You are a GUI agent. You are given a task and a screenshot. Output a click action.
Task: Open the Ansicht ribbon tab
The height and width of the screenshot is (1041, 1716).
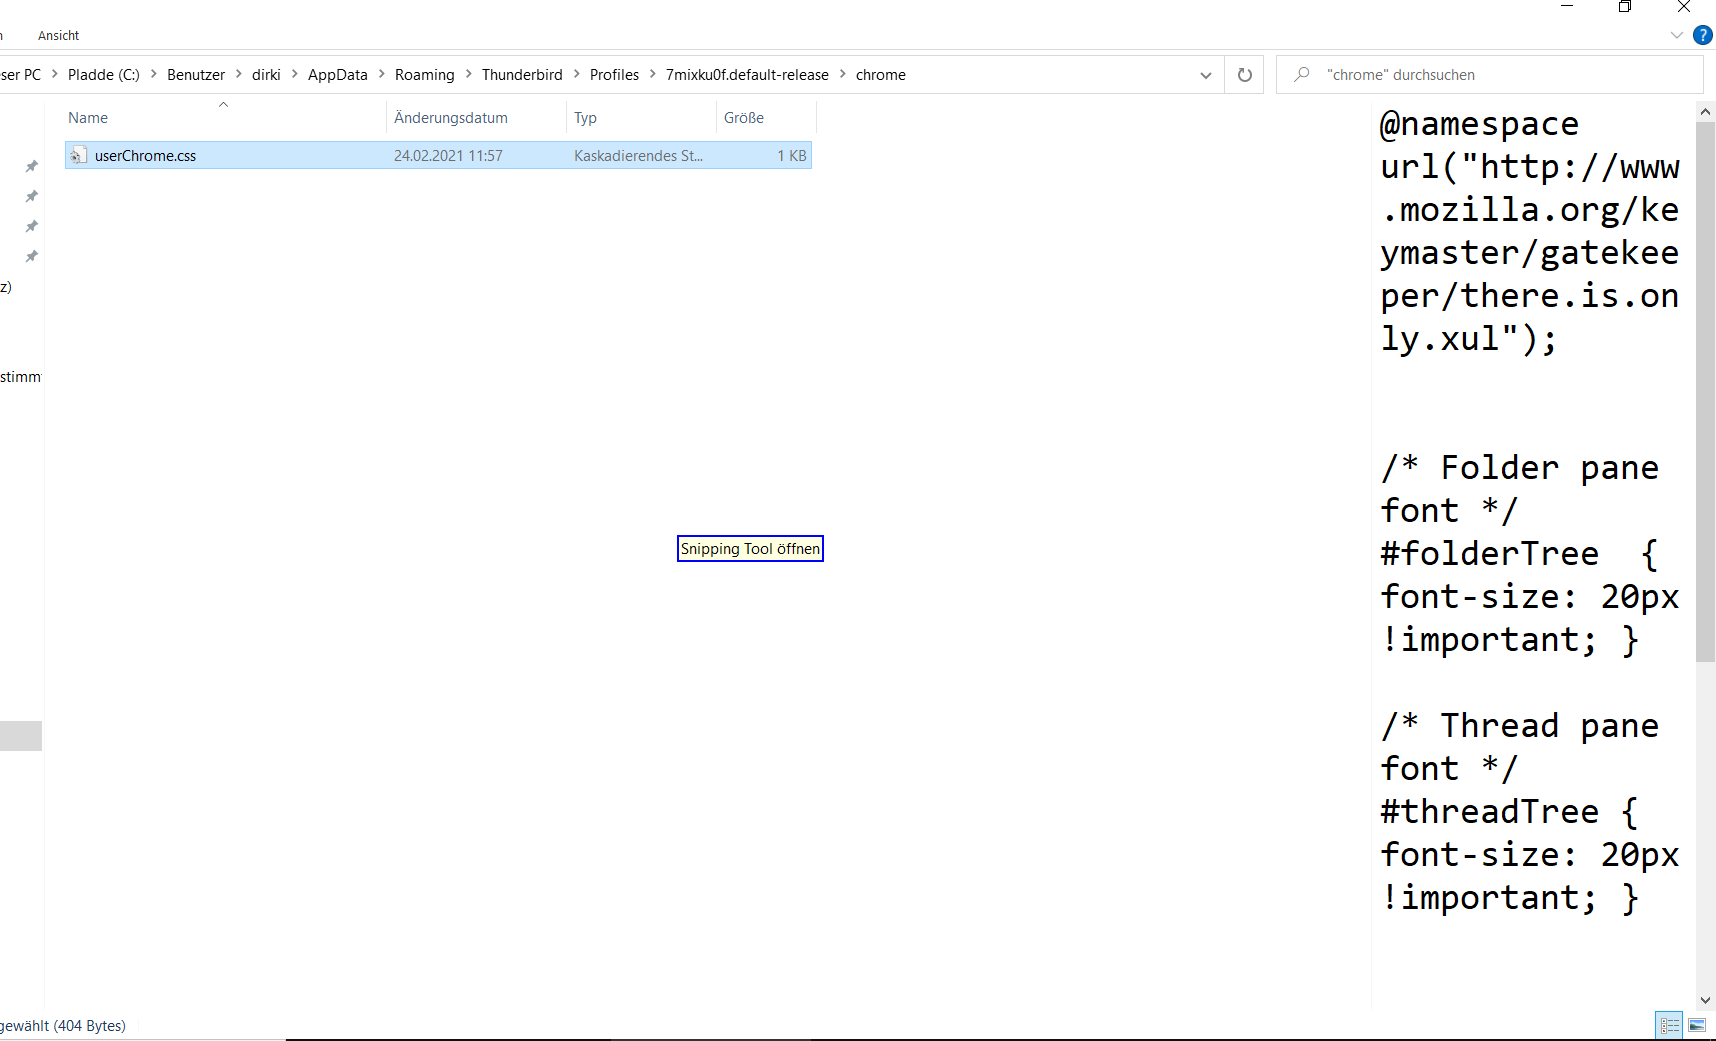tap(58, 36)
